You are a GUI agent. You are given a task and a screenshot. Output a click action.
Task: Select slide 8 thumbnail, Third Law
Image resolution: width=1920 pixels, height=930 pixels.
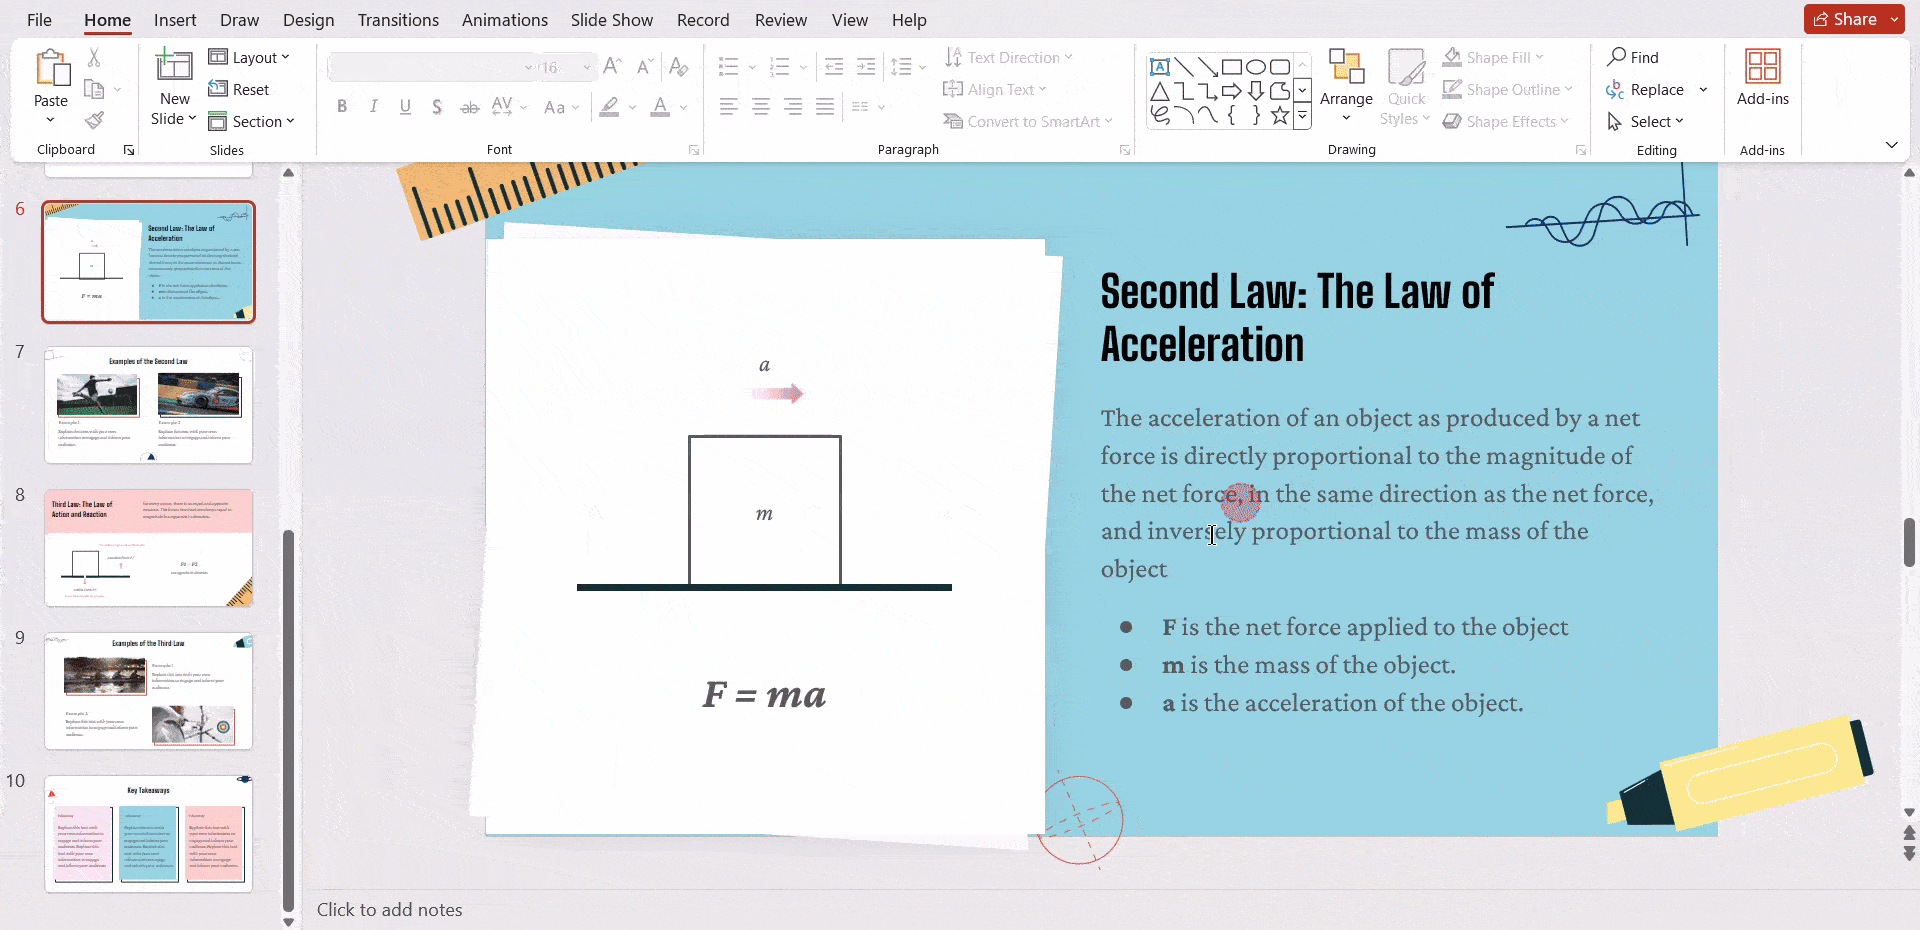pyautogui.click(x=148, y=547)
